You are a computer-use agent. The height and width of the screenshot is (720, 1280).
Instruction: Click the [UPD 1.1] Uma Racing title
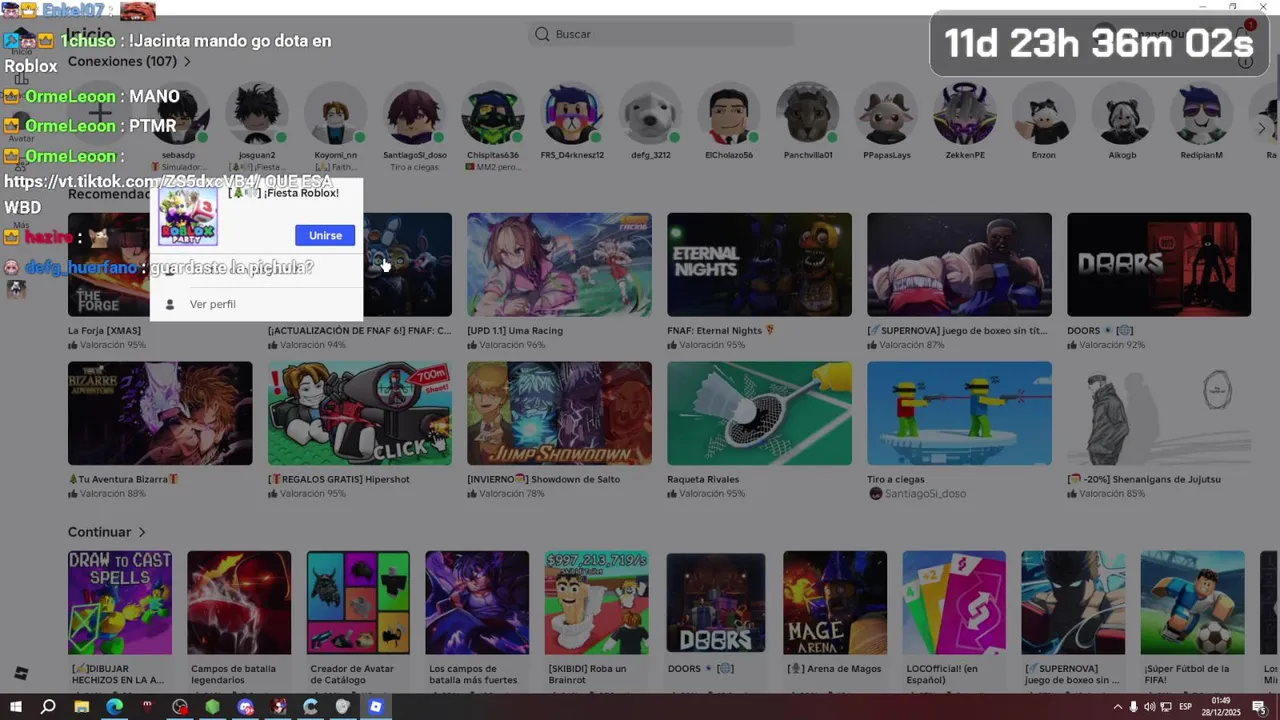pos(515,330)
